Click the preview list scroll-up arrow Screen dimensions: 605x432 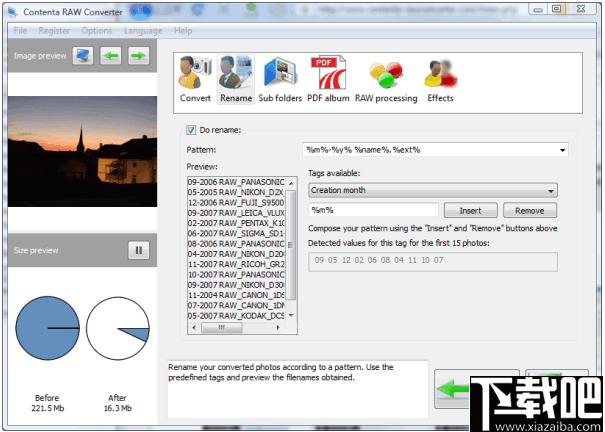pyautogui.click(x=291, y=183)
